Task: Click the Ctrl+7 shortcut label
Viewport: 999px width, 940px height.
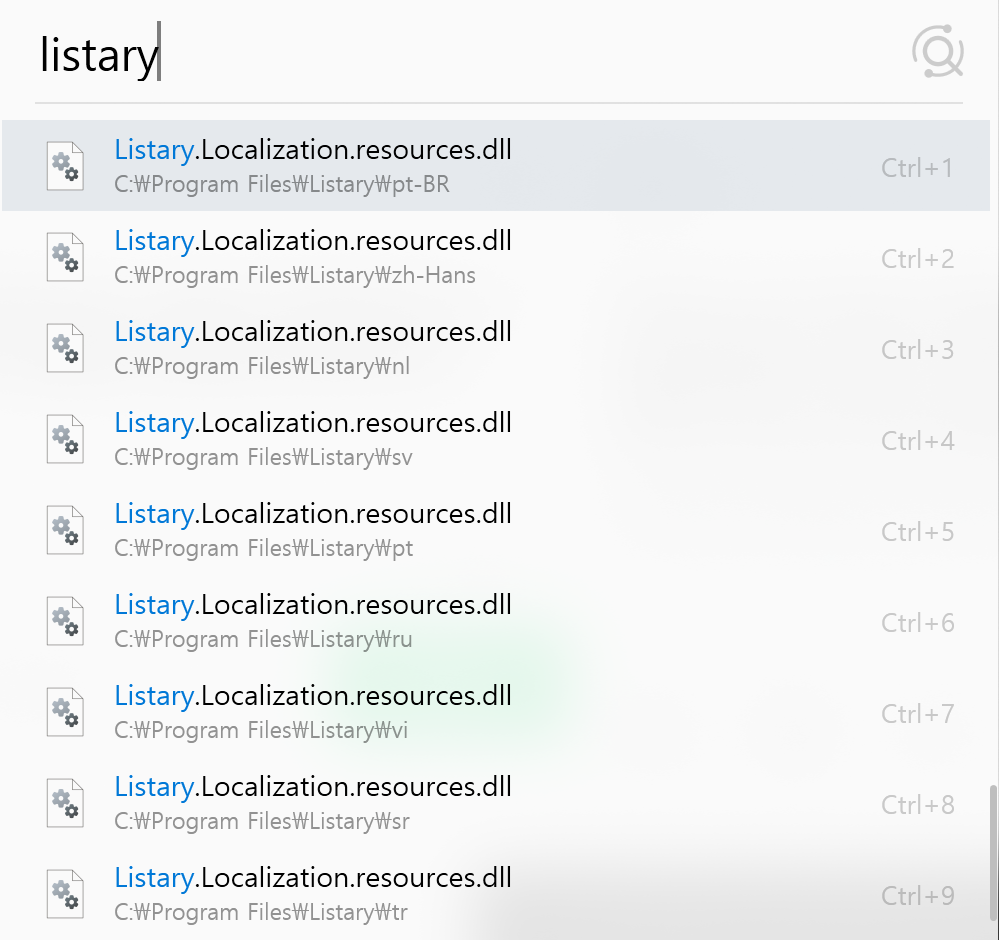Action: pos(917,715)
